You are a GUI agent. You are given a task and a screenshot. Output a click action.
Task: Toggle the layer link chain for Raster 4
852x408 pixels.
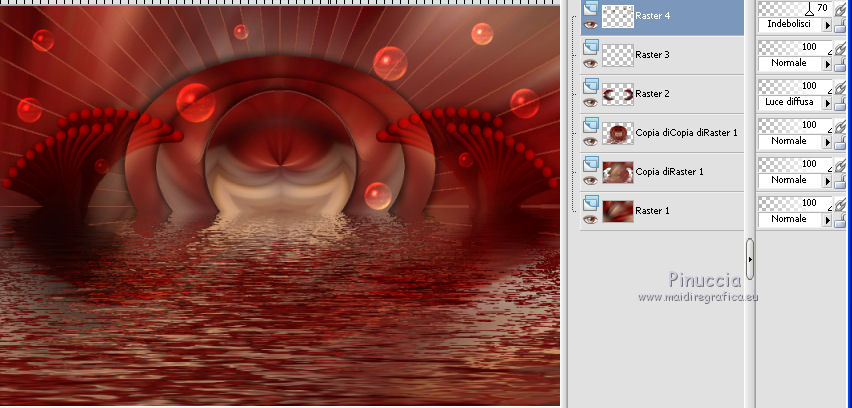840,8
